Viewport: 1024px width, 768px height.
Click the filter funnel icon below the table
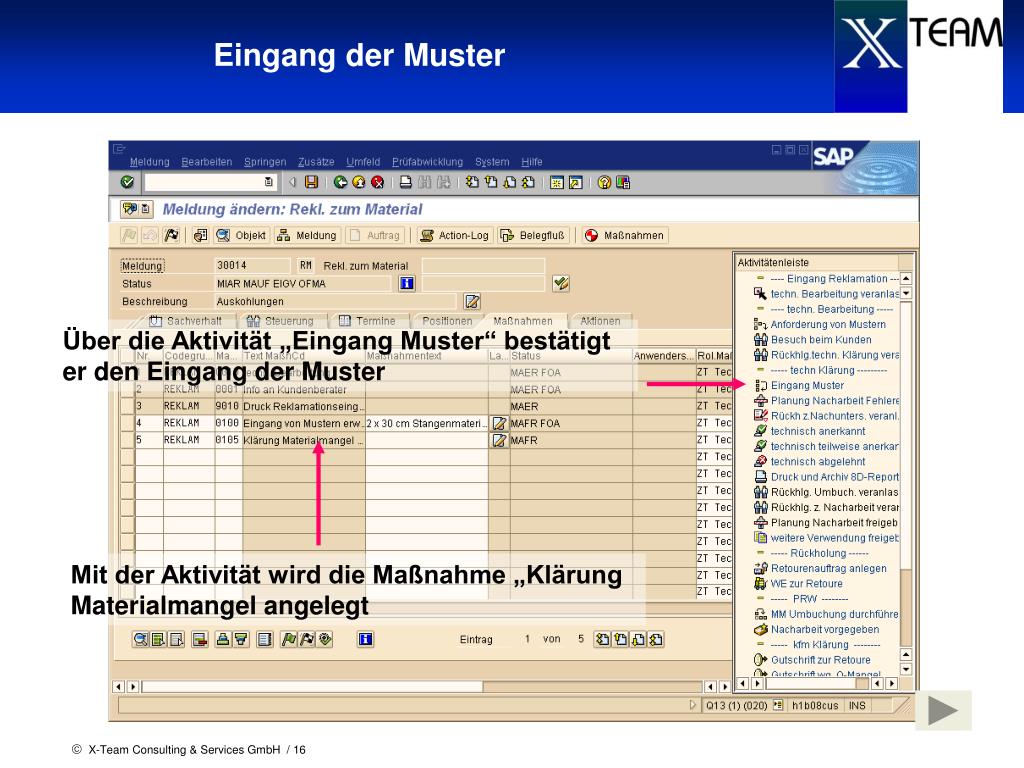(x=241, y=639)
